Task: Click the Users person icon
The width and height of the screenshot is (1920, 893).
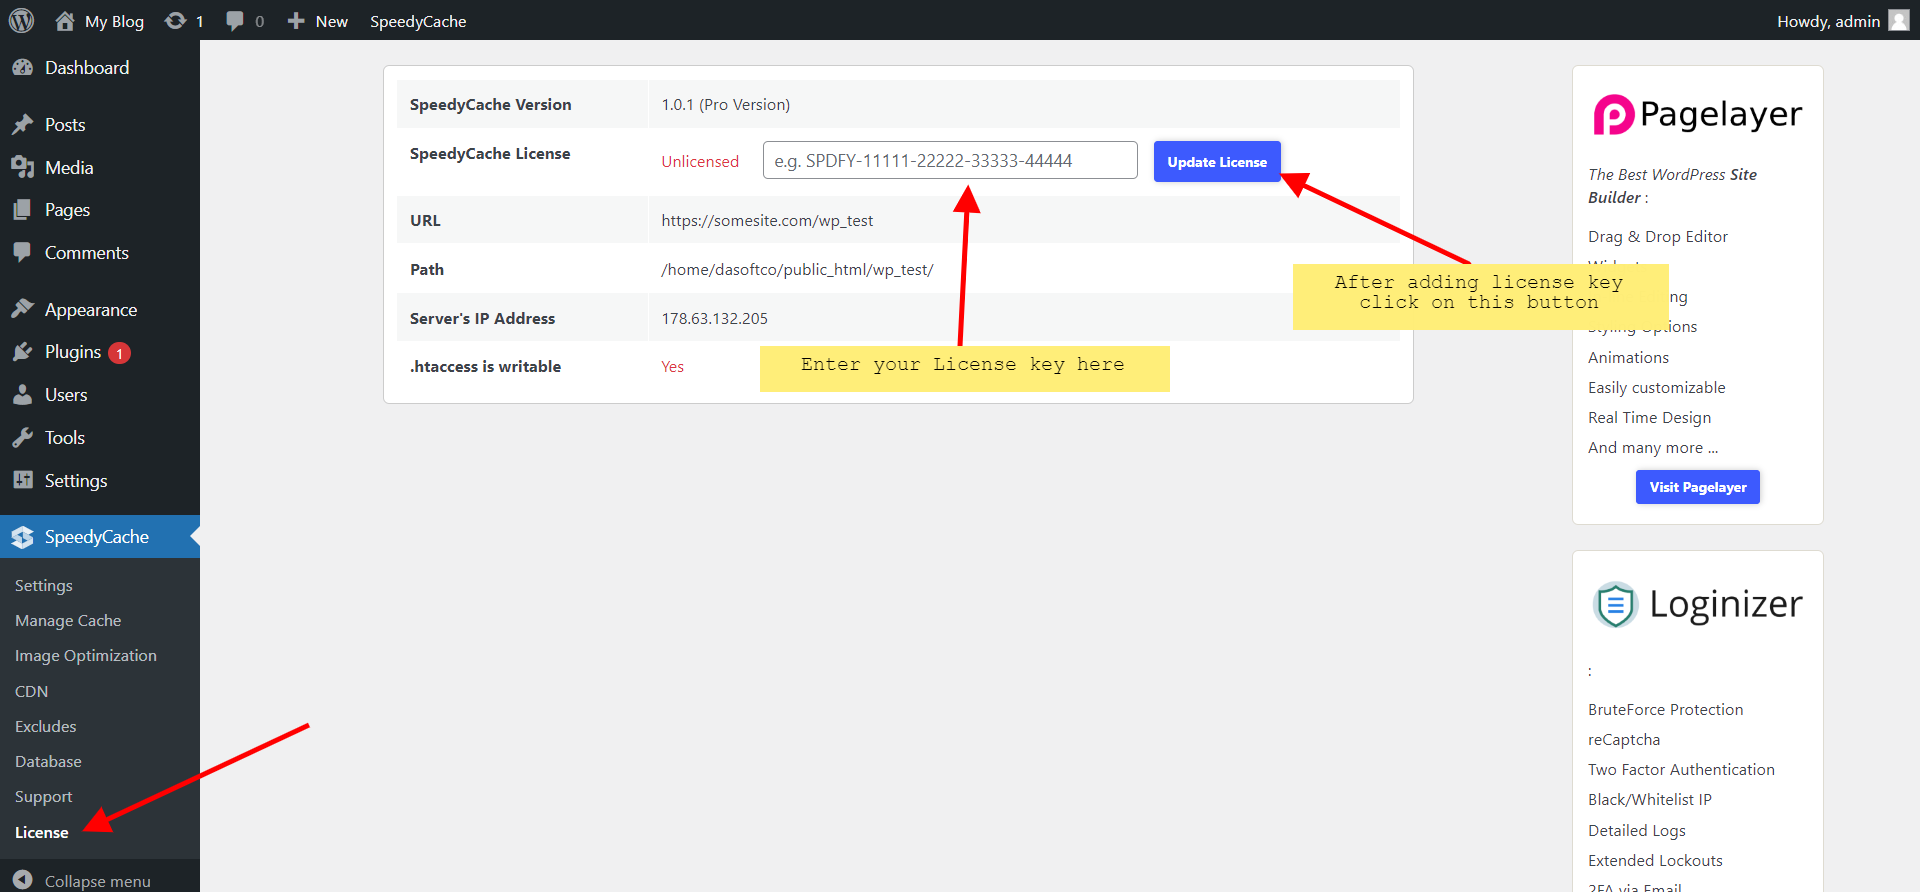Action: pyautogui.click(x=22, y=395)
